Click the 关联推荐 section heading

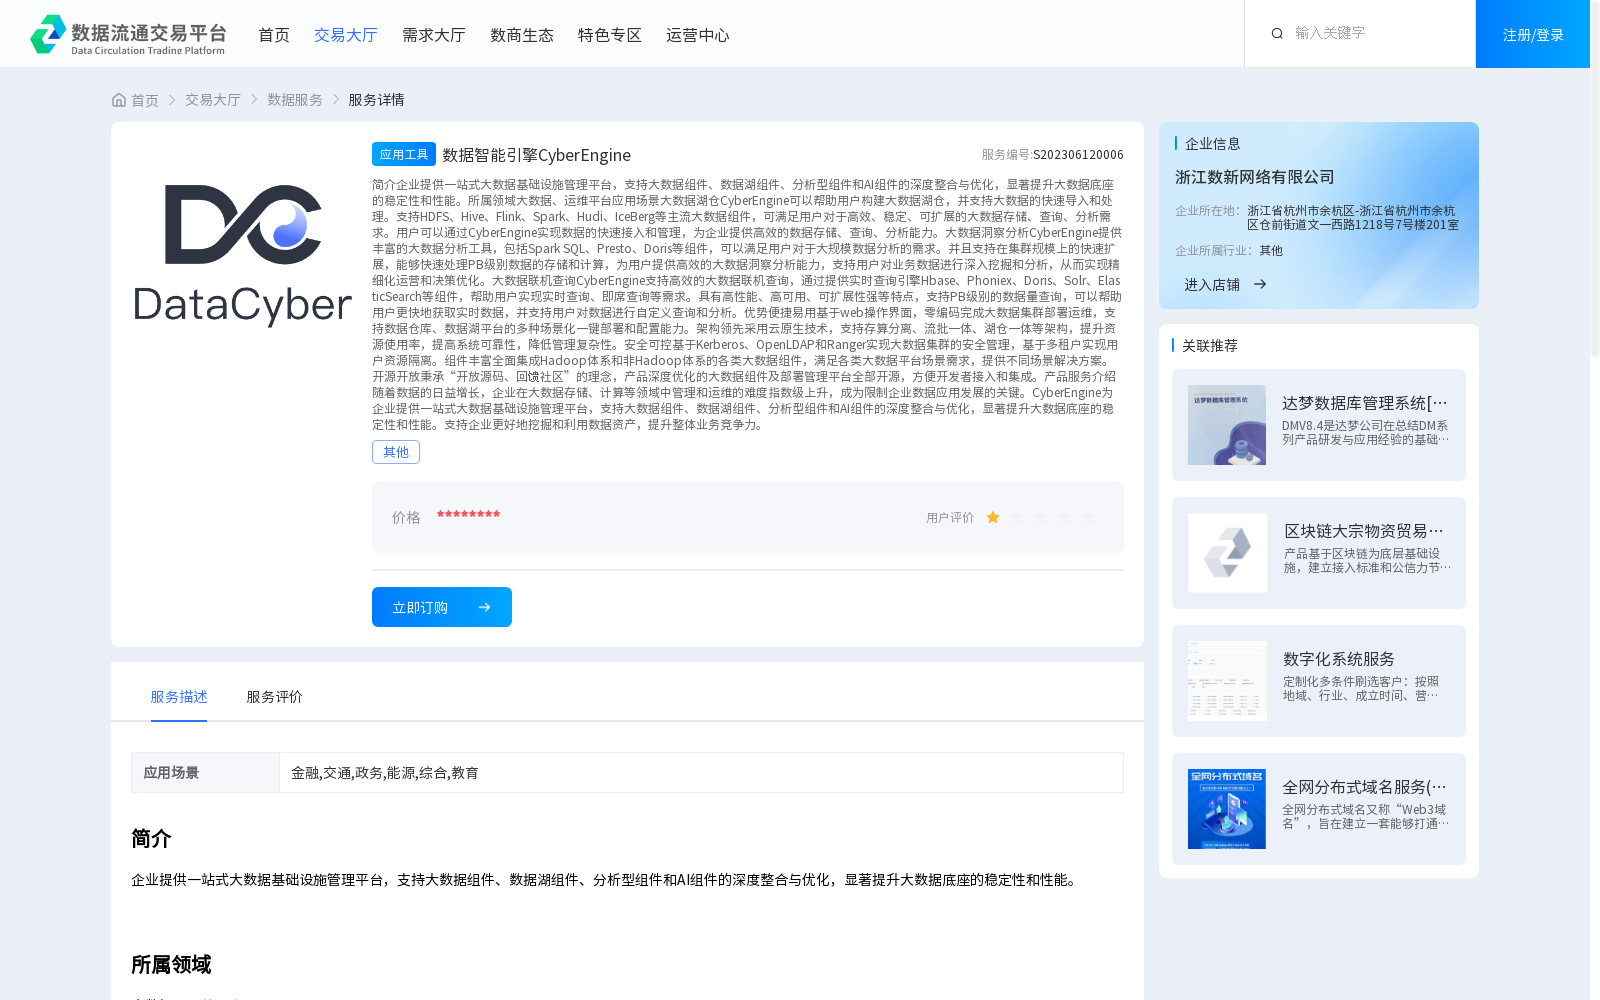[x=1210, y=346]
